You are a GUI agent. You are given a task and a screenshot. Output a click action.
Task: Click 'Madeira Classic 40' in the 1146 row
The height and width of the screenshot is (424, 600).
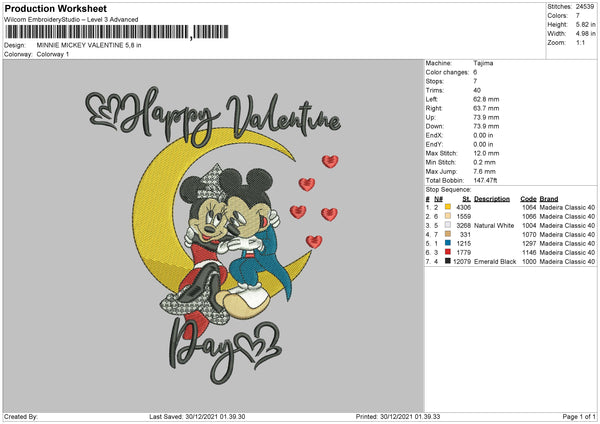coord(567,253)
